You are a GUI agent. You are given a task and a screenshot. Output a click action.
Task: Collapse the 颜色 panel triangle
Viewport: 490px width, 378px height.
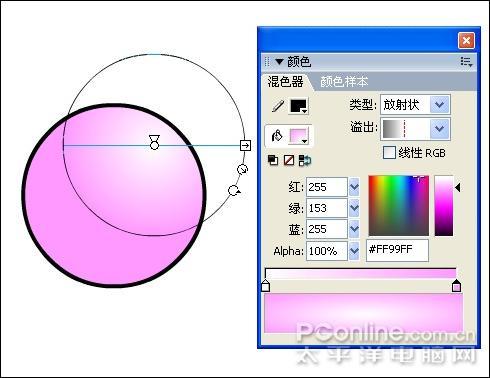point(279,62)
